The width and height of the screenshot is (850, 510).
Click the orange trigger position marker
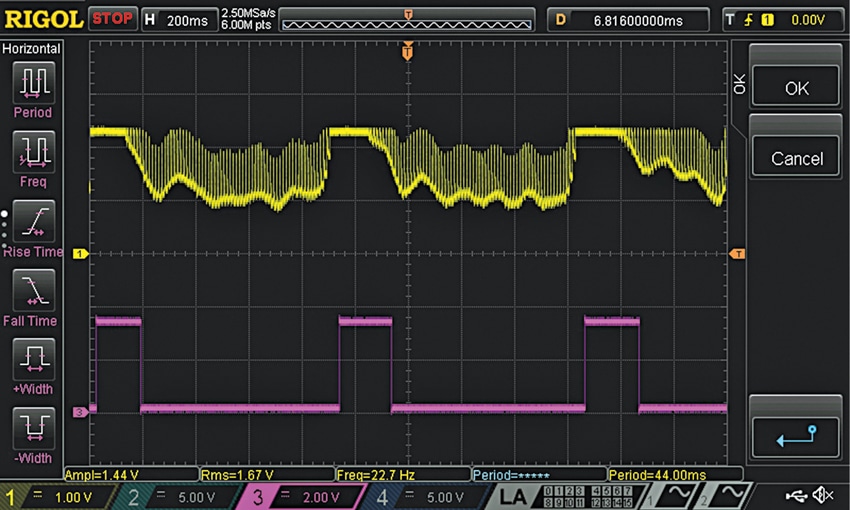407,49
